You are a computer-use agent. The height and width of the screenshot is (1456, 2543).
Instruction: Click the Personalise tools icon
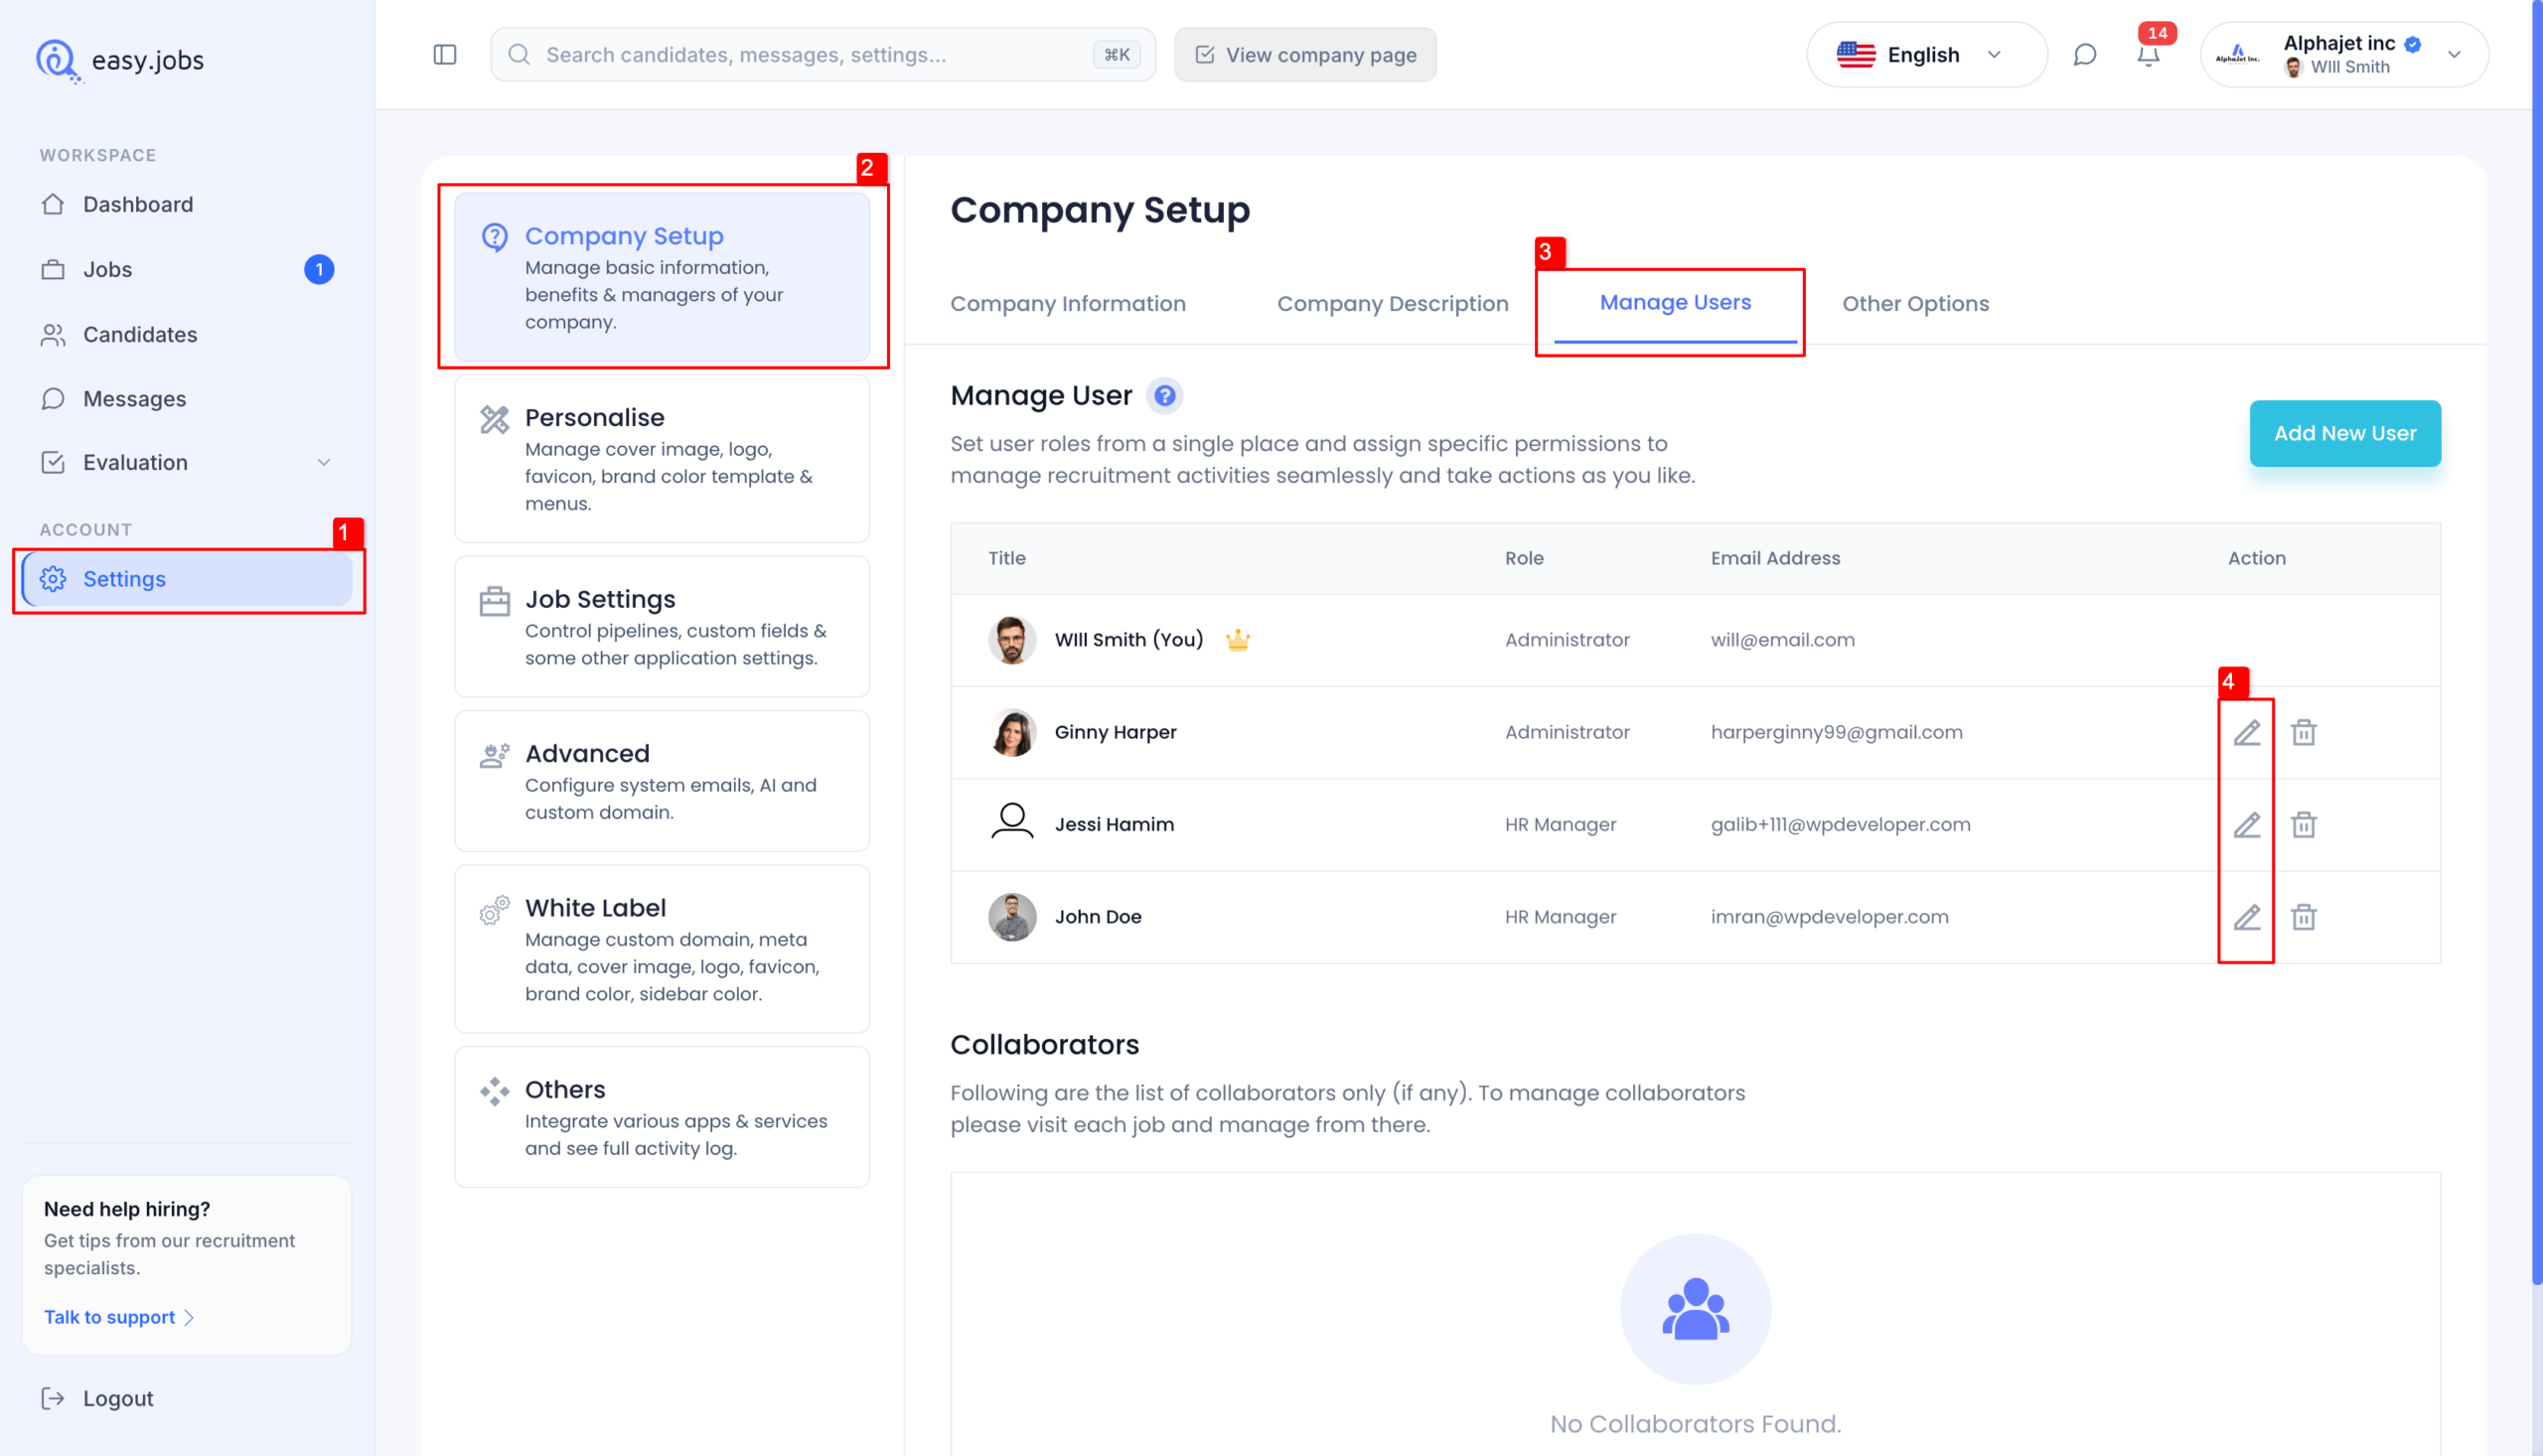(494, 419)
